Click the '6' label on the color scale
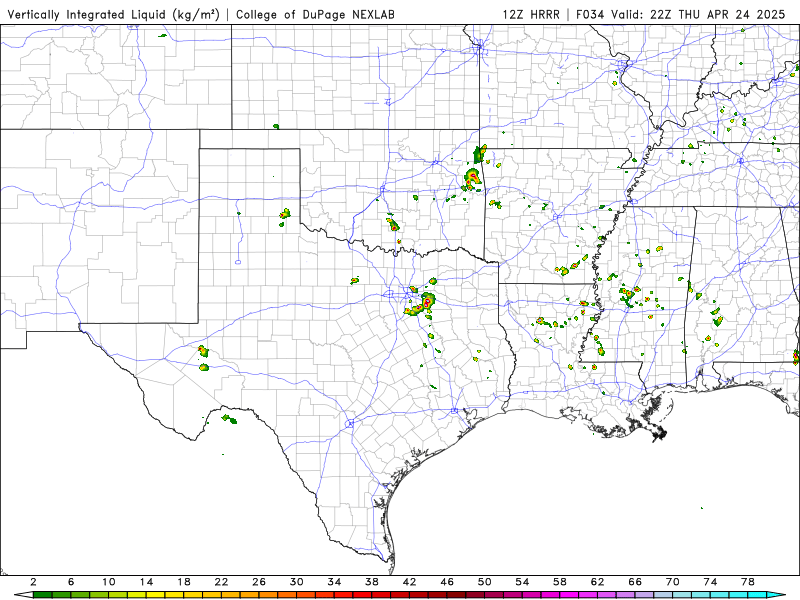 [x=71, y=582]
